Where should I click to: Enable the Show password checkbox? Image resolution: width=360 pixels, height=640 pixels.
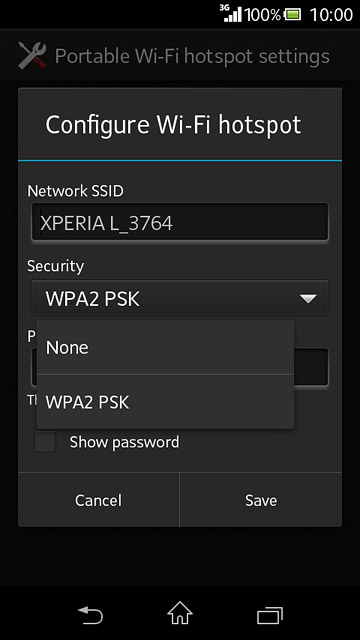(x=45, y=442)
